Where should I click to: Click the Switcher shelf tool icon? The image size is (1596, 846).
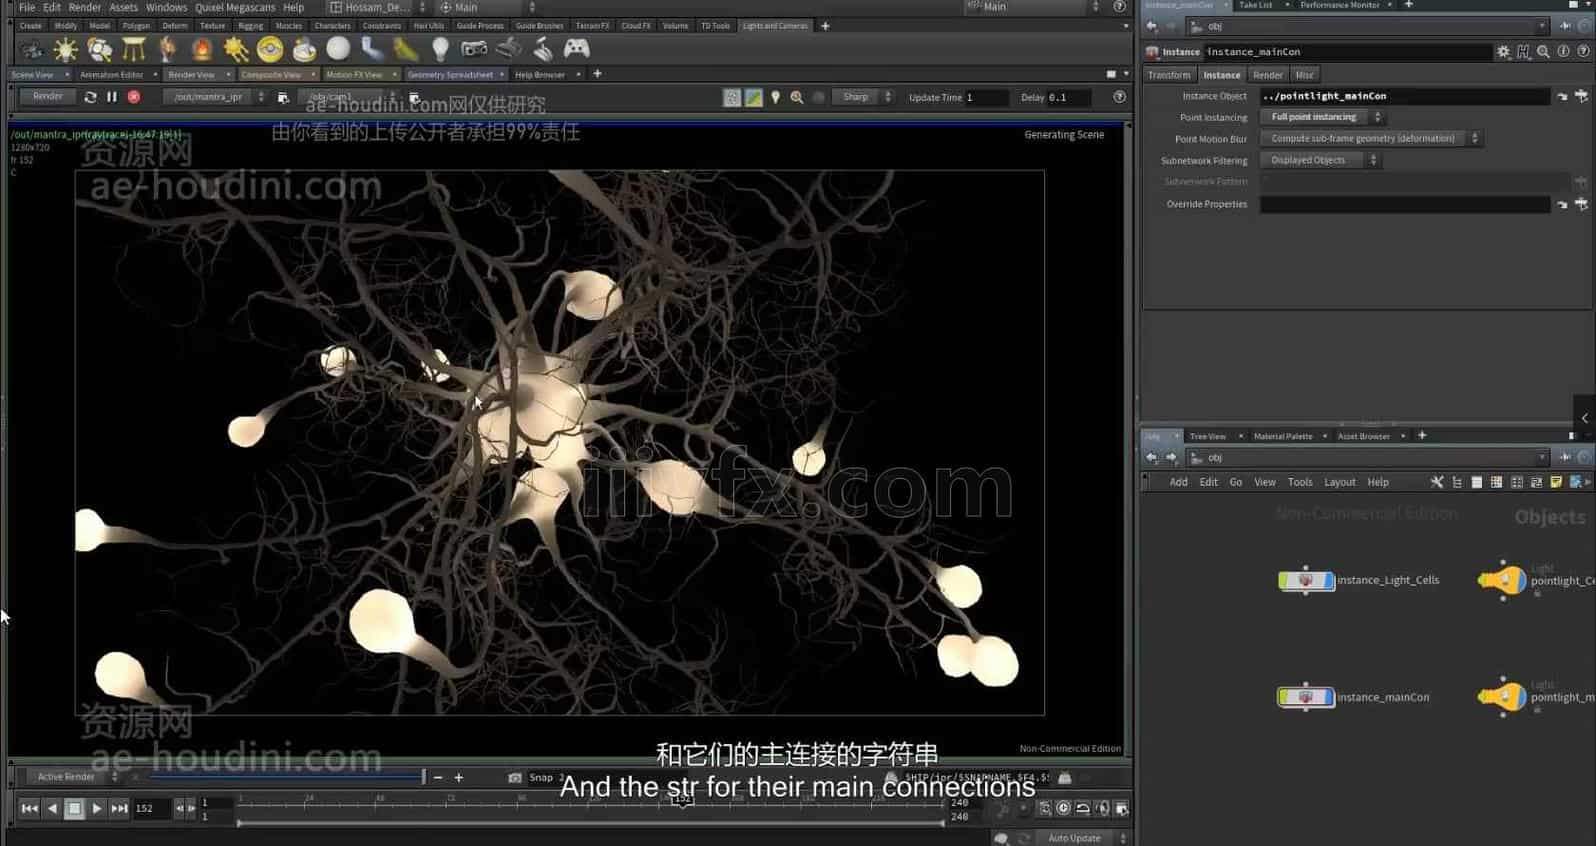point(543,48)
